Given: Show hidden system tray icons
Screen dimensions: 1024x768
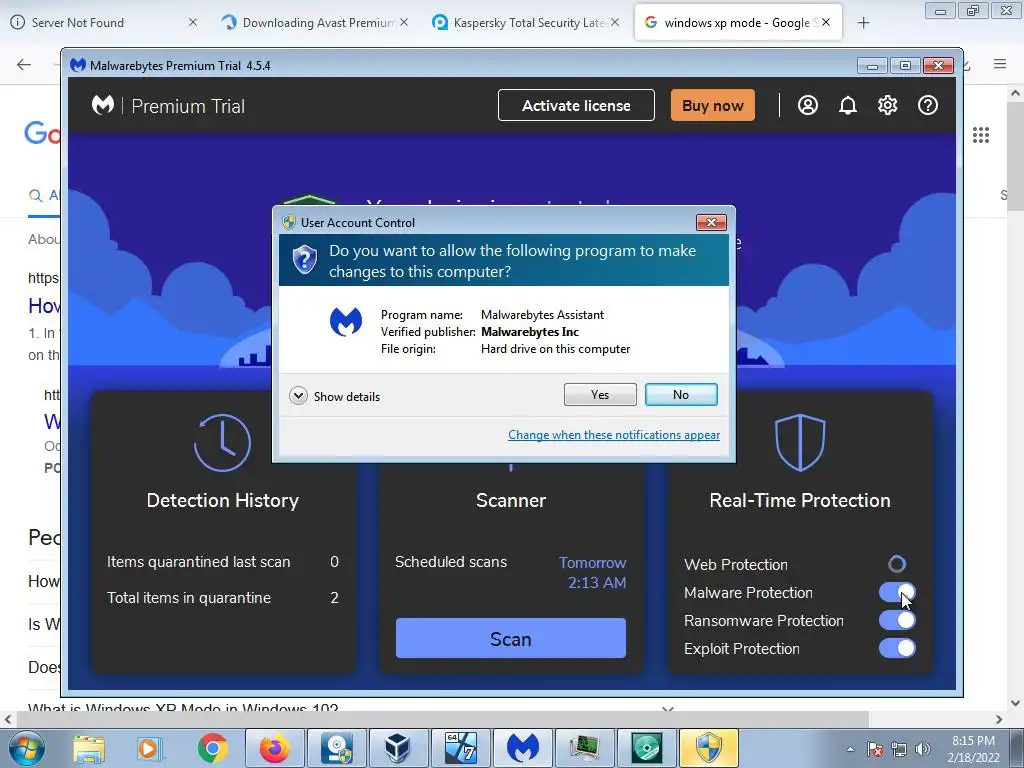Looking at the screenshot, I should point(850,749).
